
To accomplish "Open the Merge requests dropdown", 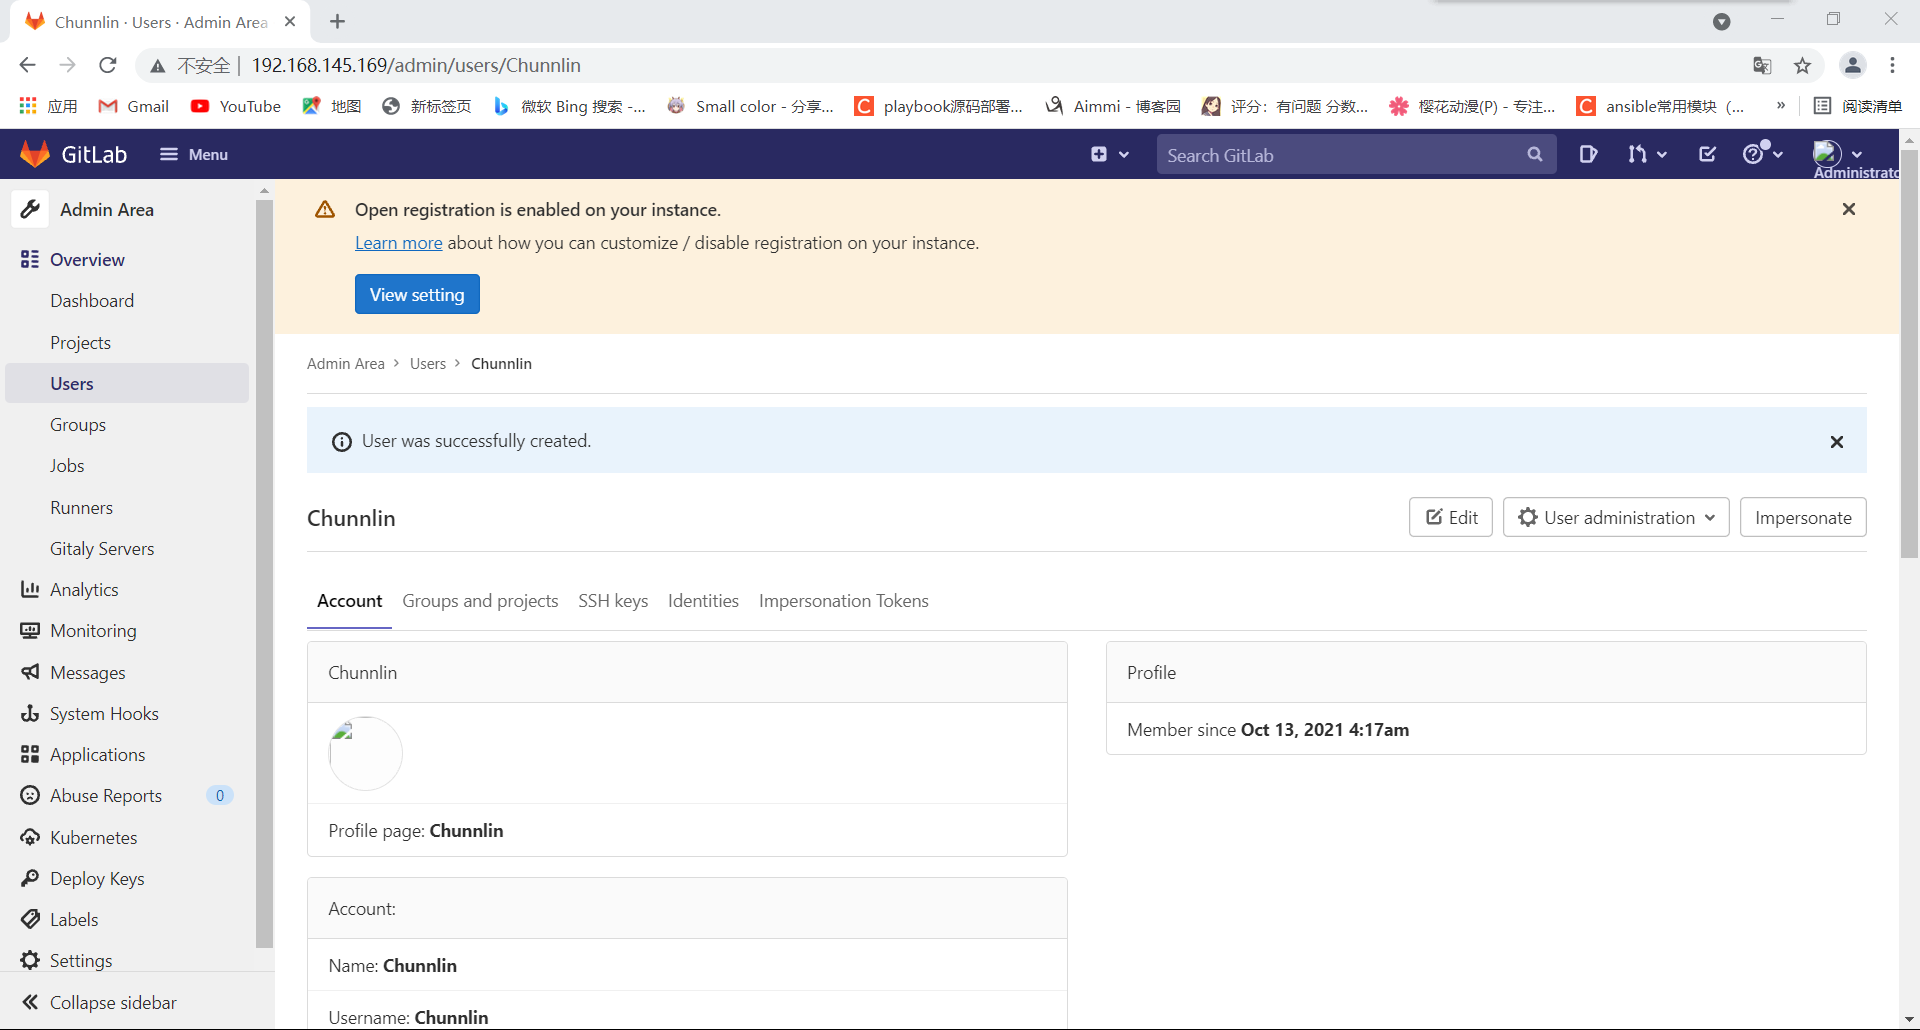I will [x=1647, y=154].
